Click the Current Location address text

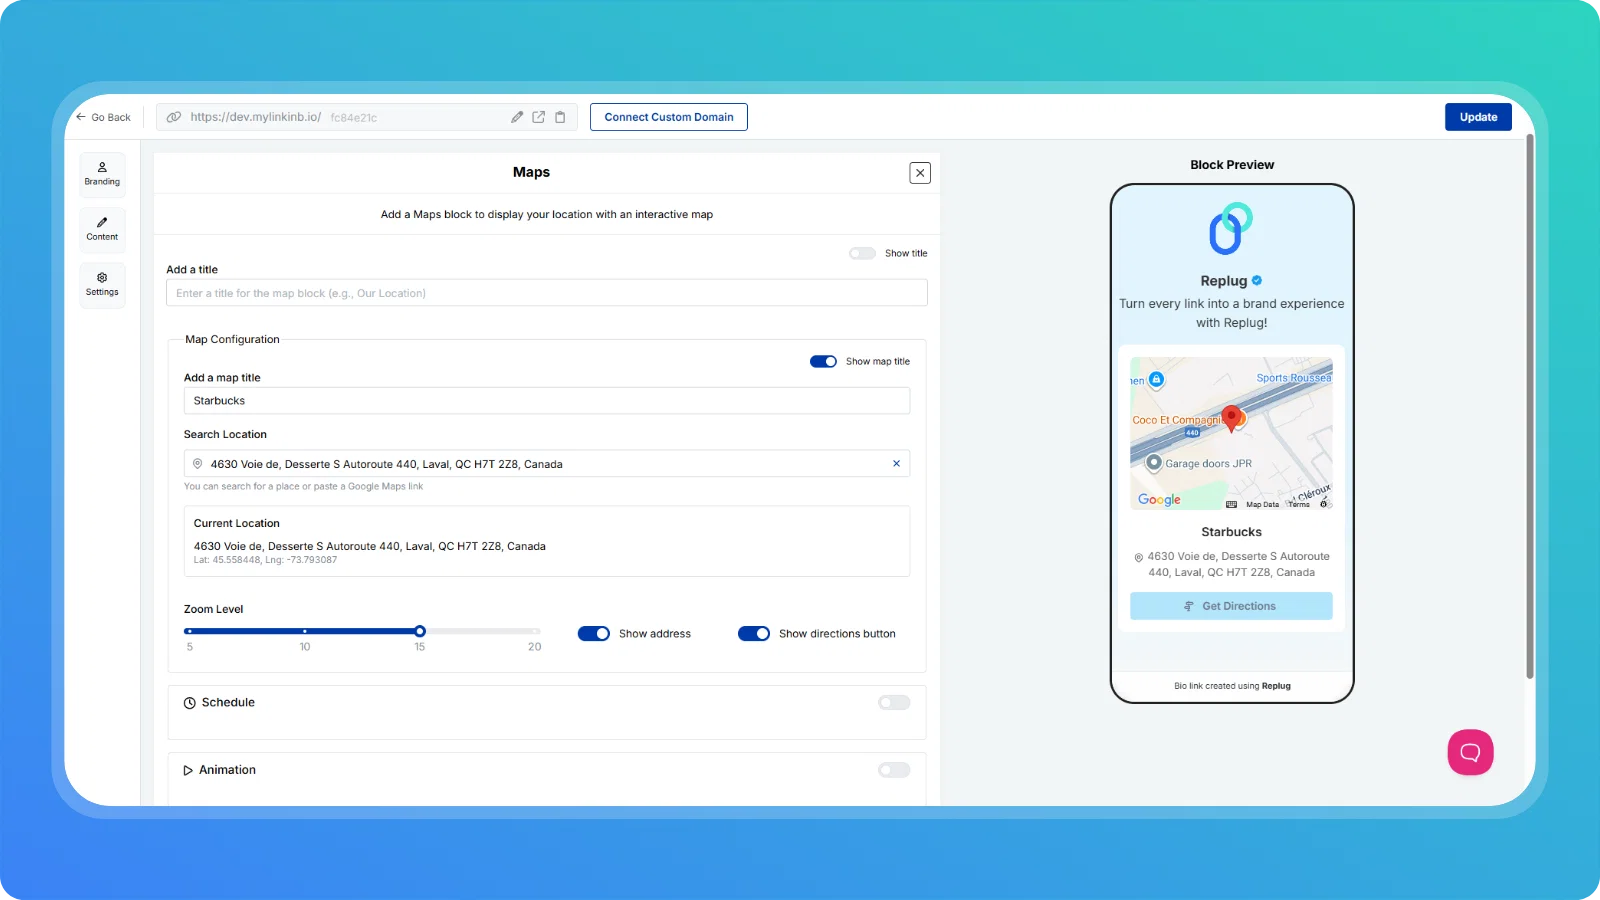[370, 546]
